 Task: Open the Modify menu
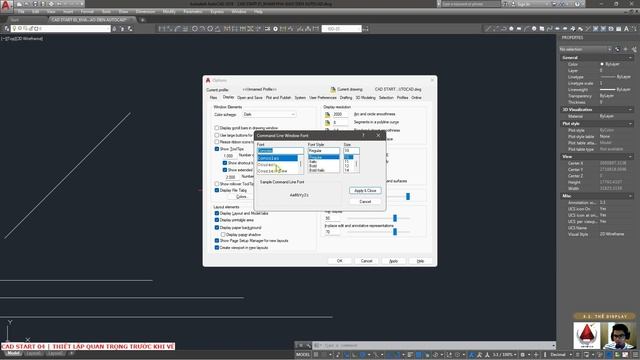[x=169, y=12]
